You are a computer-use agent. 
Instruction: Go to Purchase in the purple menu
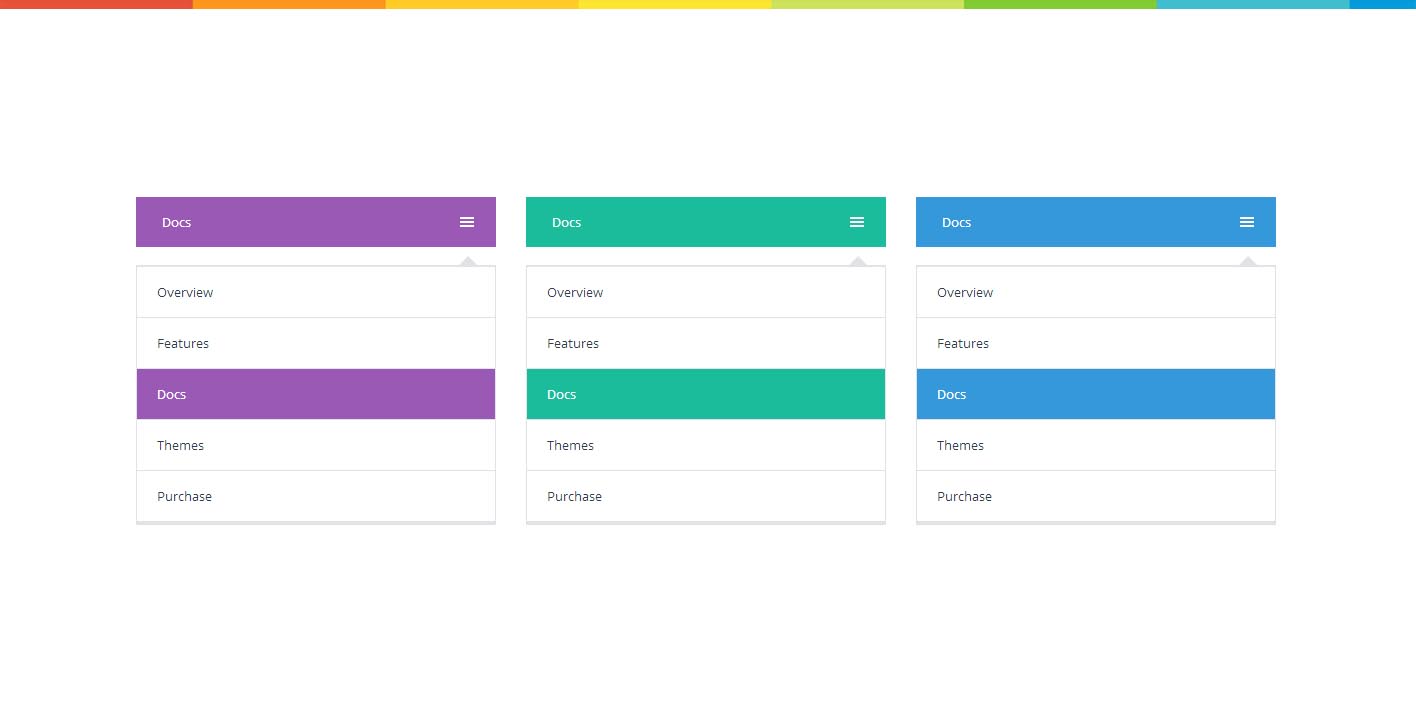point(316,496)
